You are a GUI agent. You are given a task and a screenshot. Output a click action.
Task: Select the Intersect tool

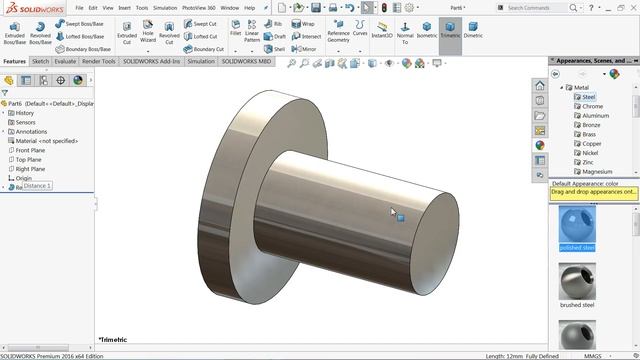[306, 36]
